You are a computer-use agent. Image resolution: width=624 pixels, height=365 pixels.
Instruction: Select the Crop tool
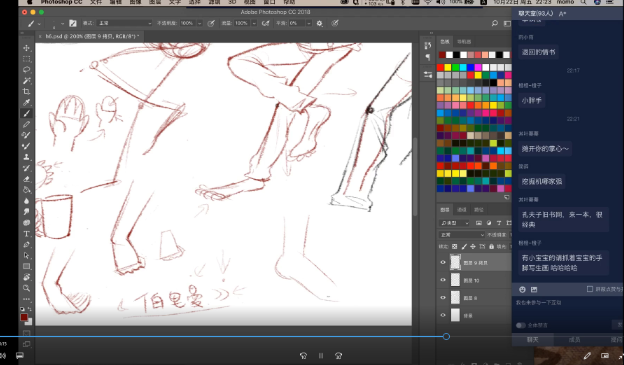tap(27, 92)
